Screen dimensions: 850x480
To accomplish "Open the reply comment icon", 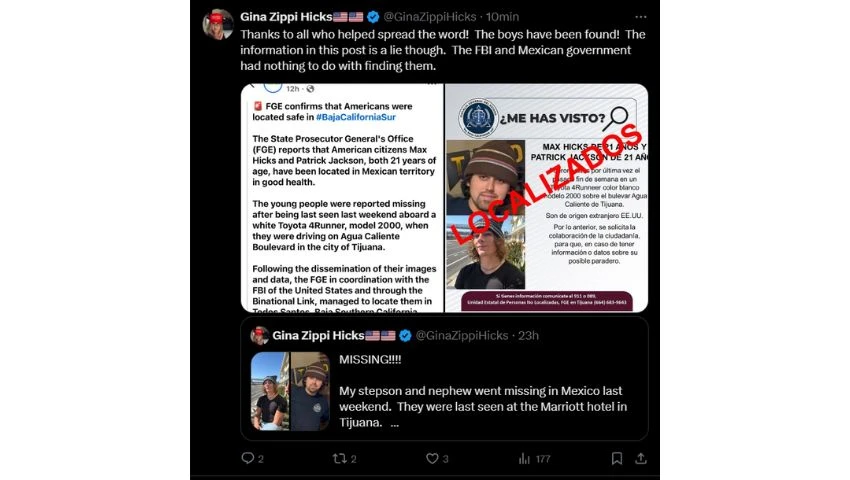I will coord(248,458).
